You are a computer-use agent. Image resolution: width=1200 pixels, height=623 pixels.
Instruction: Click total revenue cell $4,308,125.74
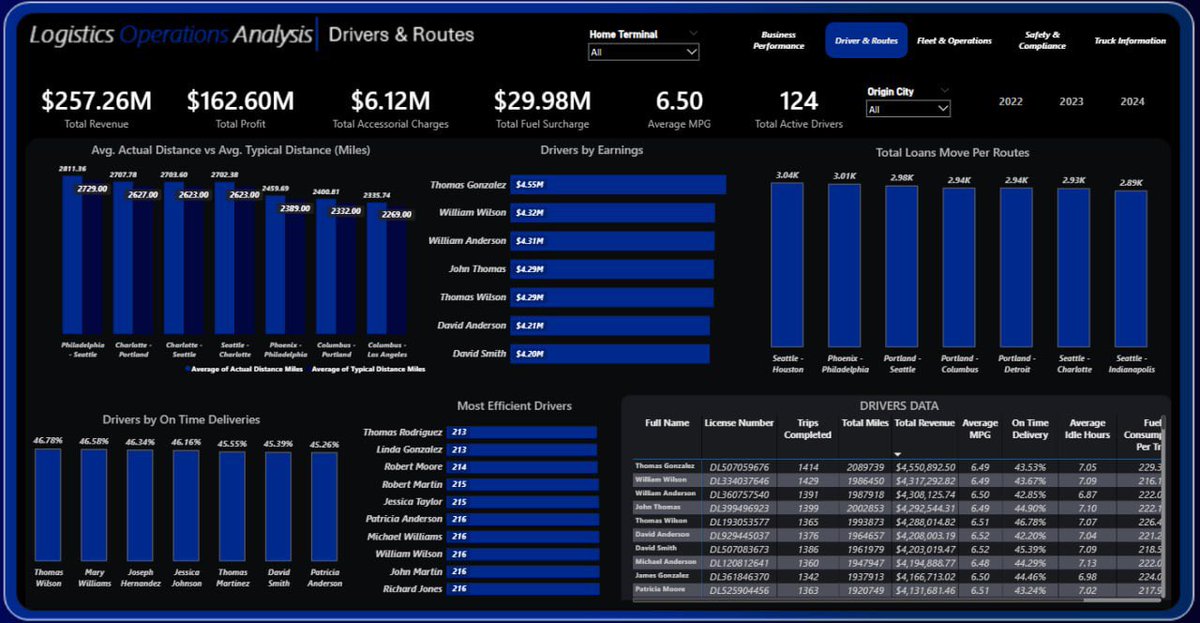[925, 494]
